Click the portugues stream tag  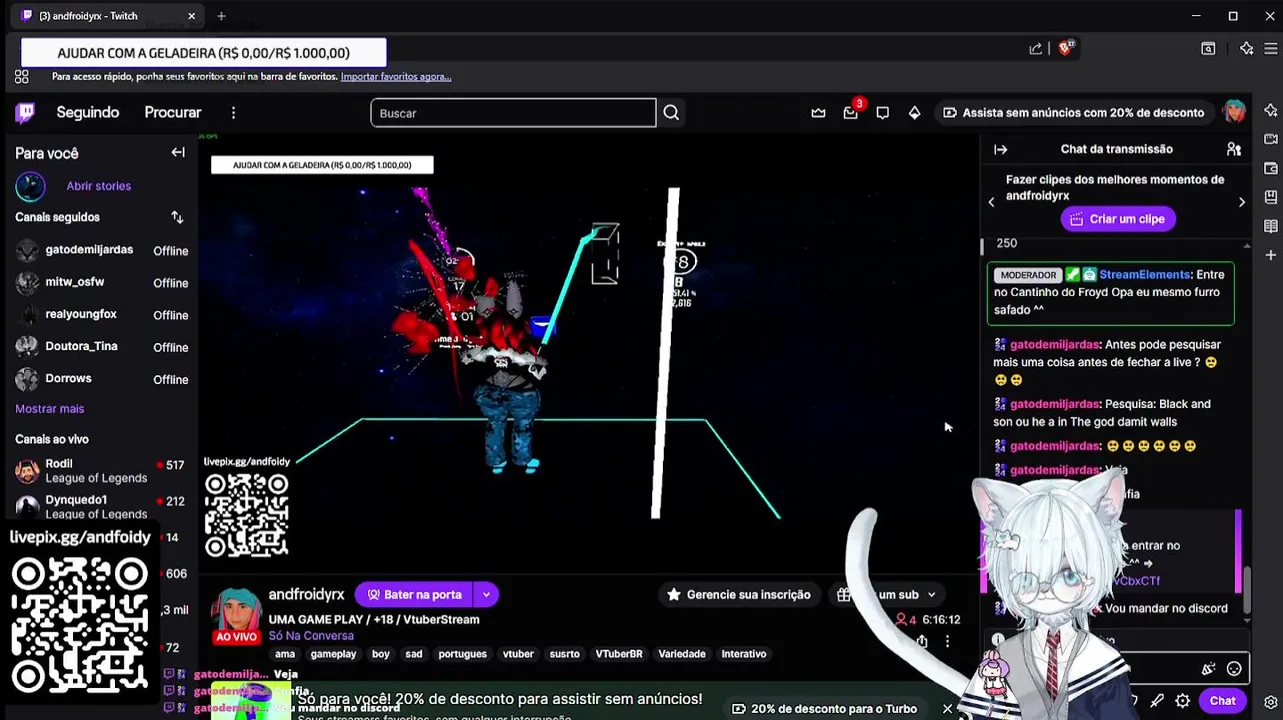click(x=462, y=654)
